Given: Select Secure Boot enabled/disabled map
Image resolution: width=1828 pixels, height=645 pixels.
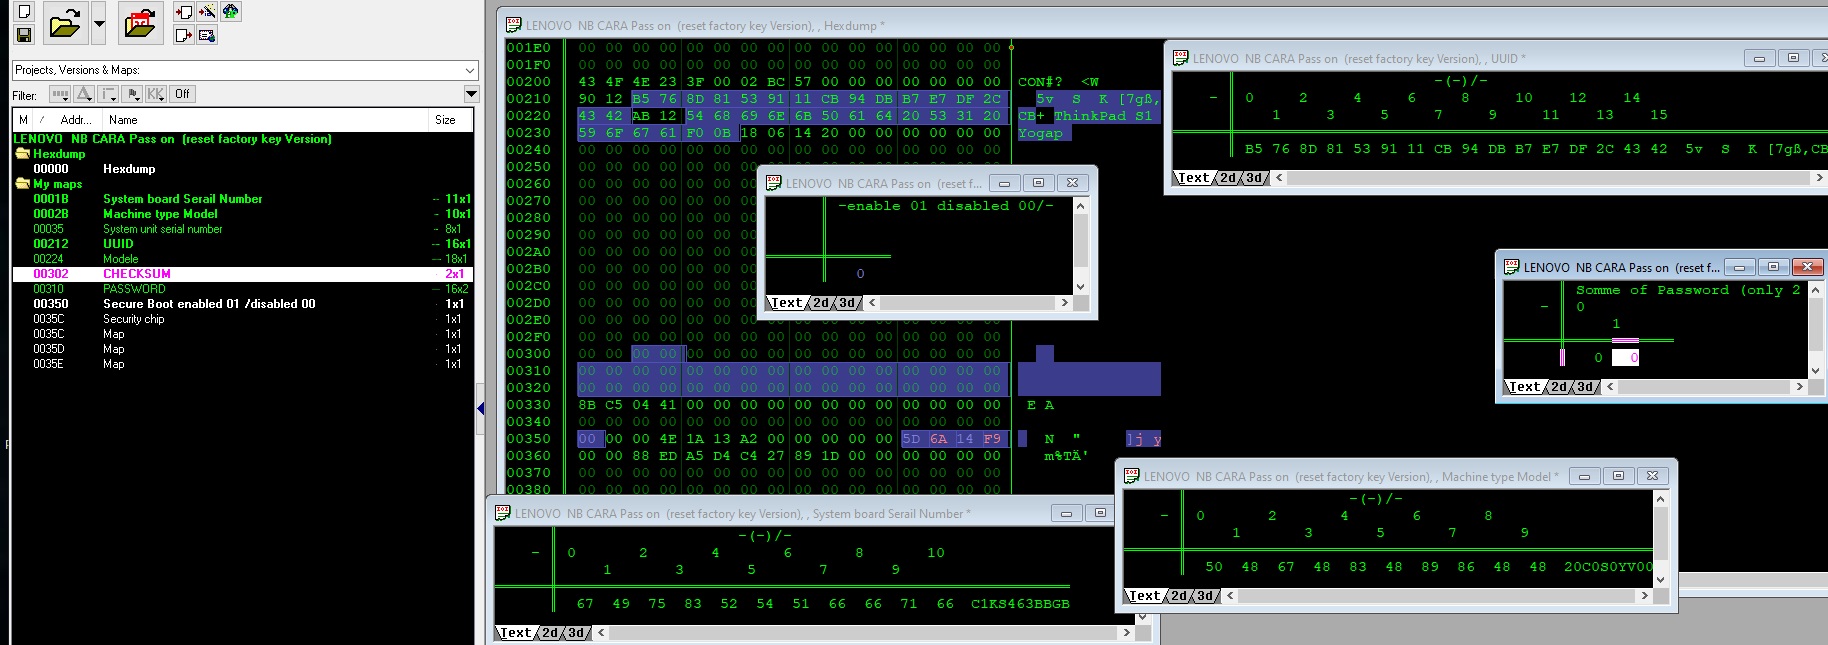Looking at the screenshot, I should tap(243, 304).
